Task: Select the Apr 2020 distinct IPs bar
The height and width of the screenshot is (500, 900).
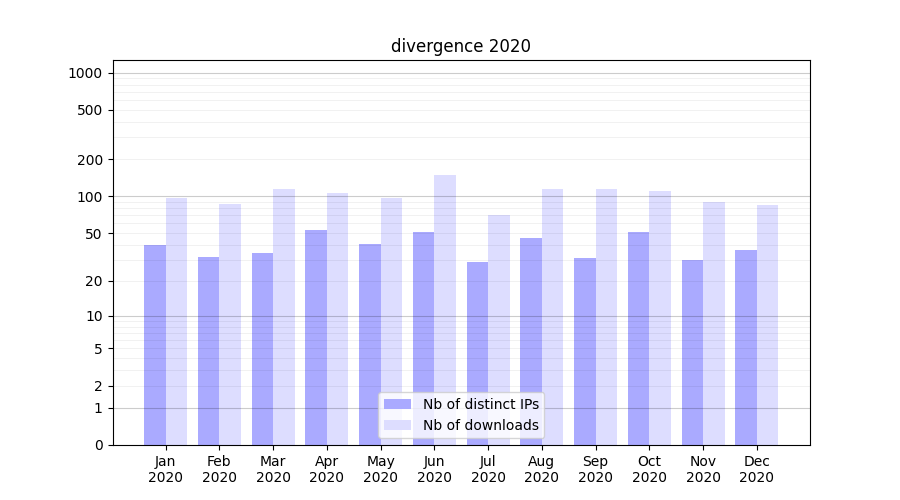Action: point(316,337)
